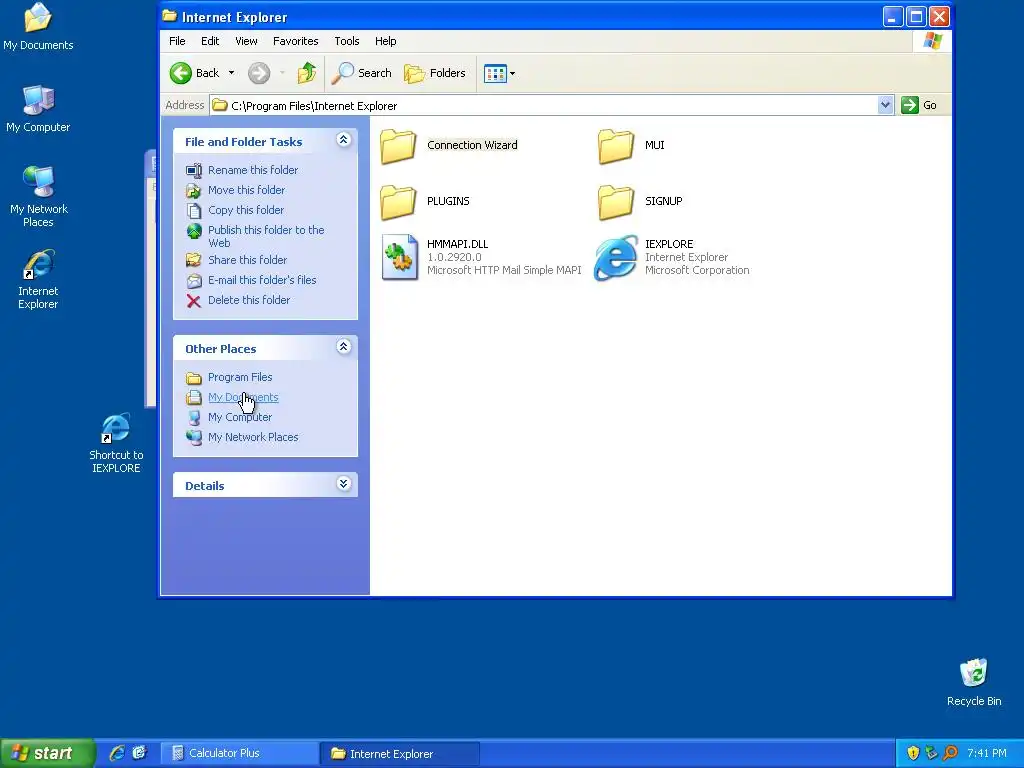Click the security shield tray icon
The image size is (1024, 768).
pyautogui.click(x=913, y=753)
